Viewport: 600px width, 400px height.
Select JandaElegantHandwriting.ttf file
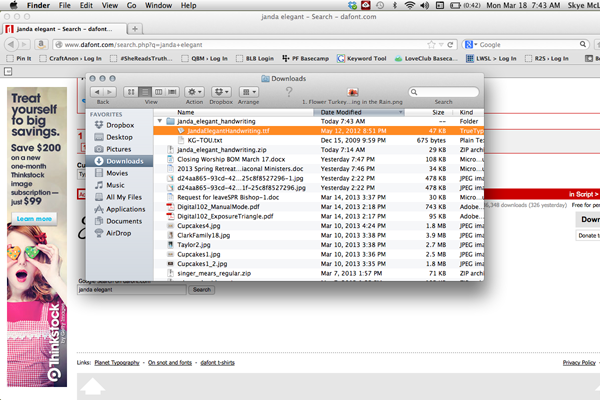coord(319,131)
